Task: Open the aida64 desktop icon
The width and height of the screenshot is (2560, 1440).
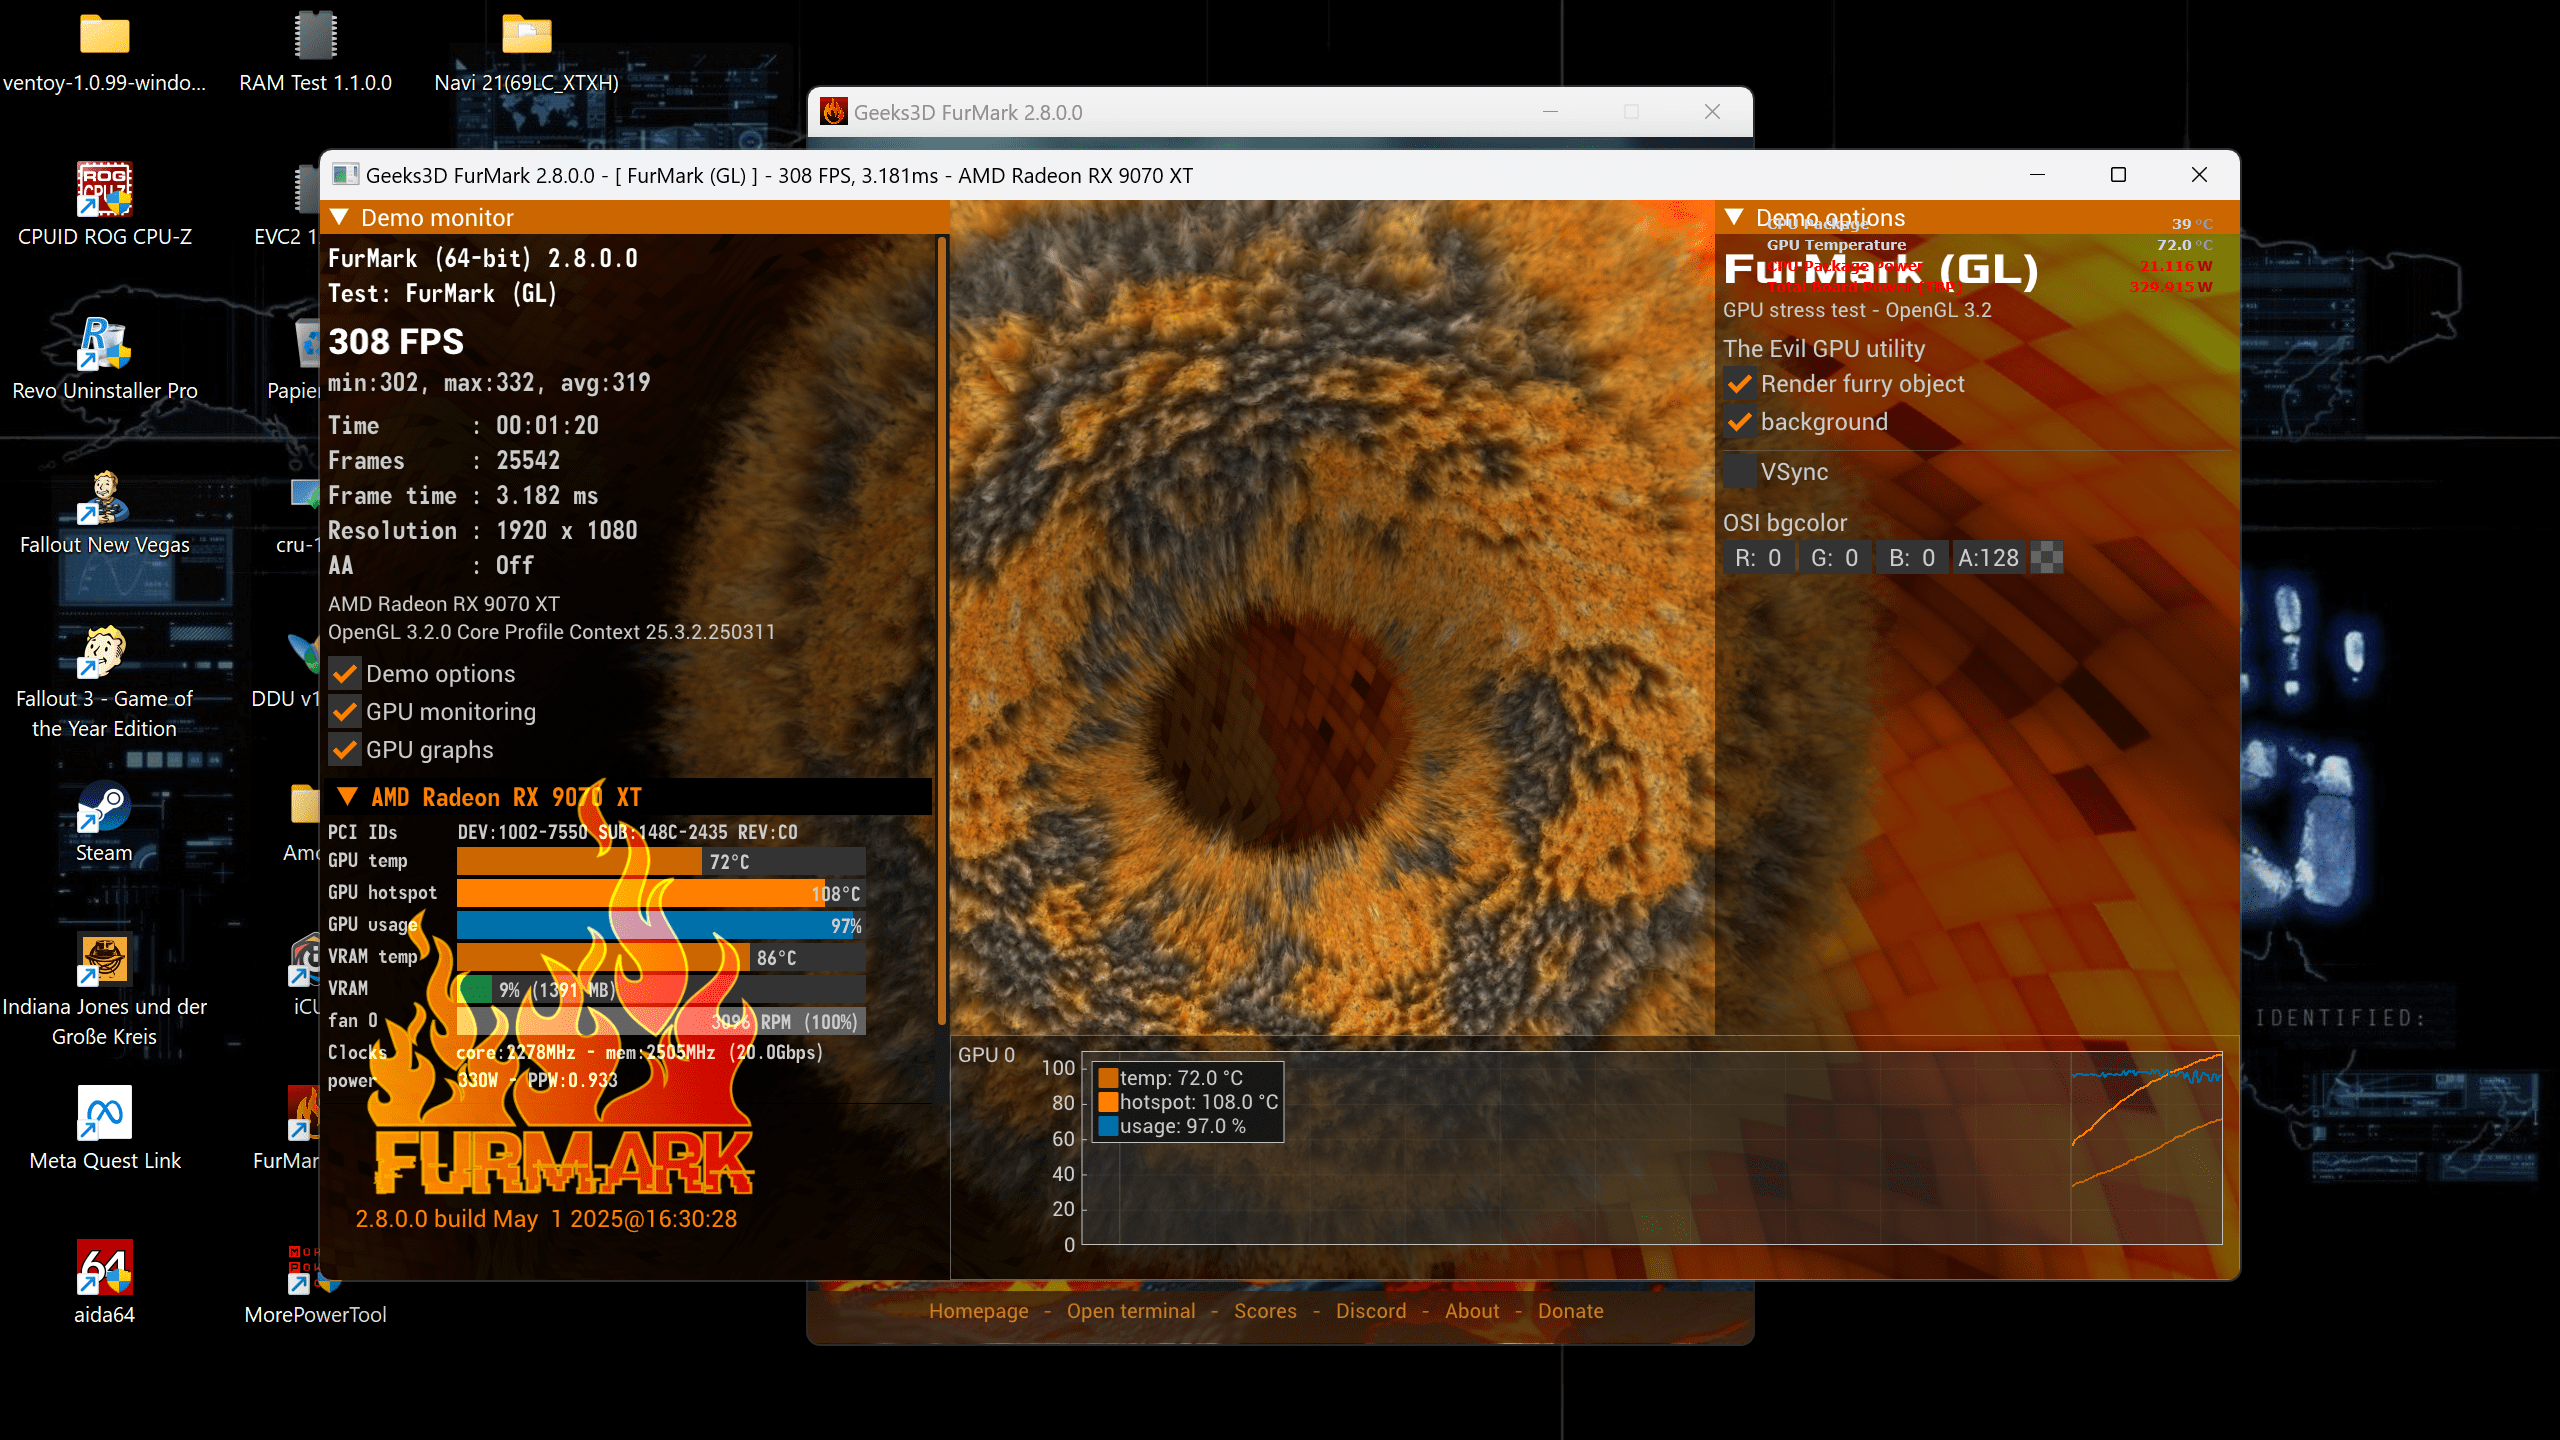Action: (x=105, y=1268)
